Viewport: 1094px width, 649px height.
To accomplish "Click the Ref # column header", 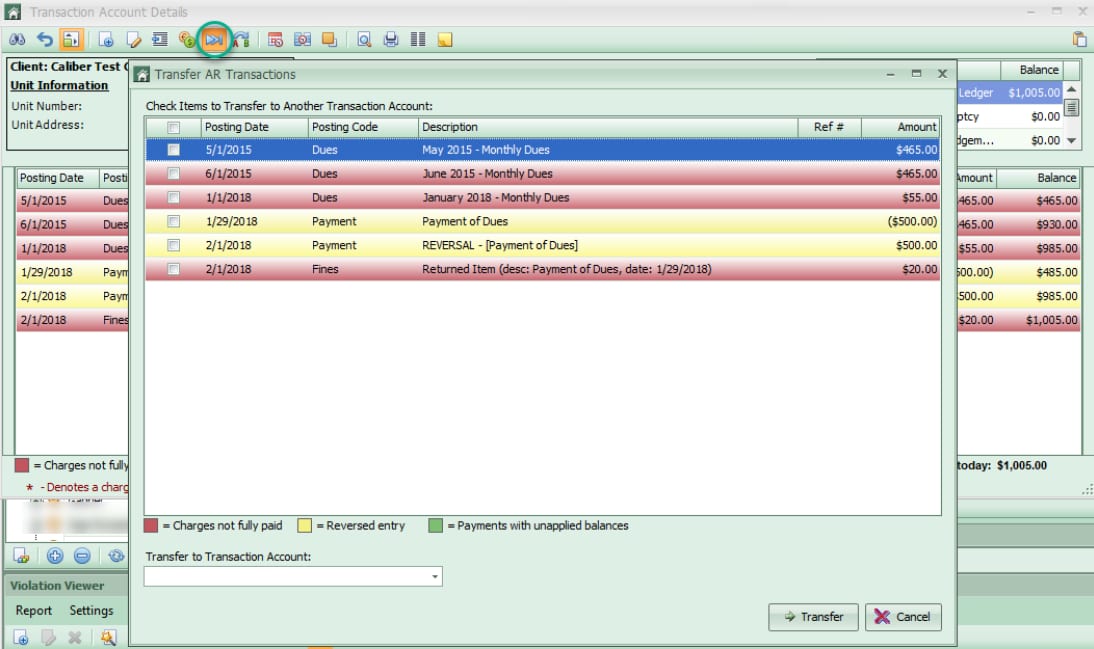I will [830, 127].
